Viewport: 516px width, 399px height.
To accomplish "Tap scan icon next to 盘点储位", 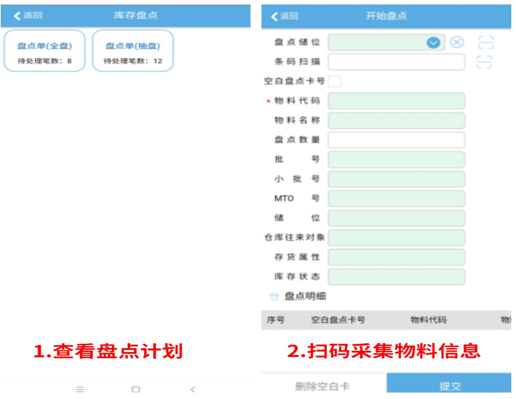I will 486,43.
